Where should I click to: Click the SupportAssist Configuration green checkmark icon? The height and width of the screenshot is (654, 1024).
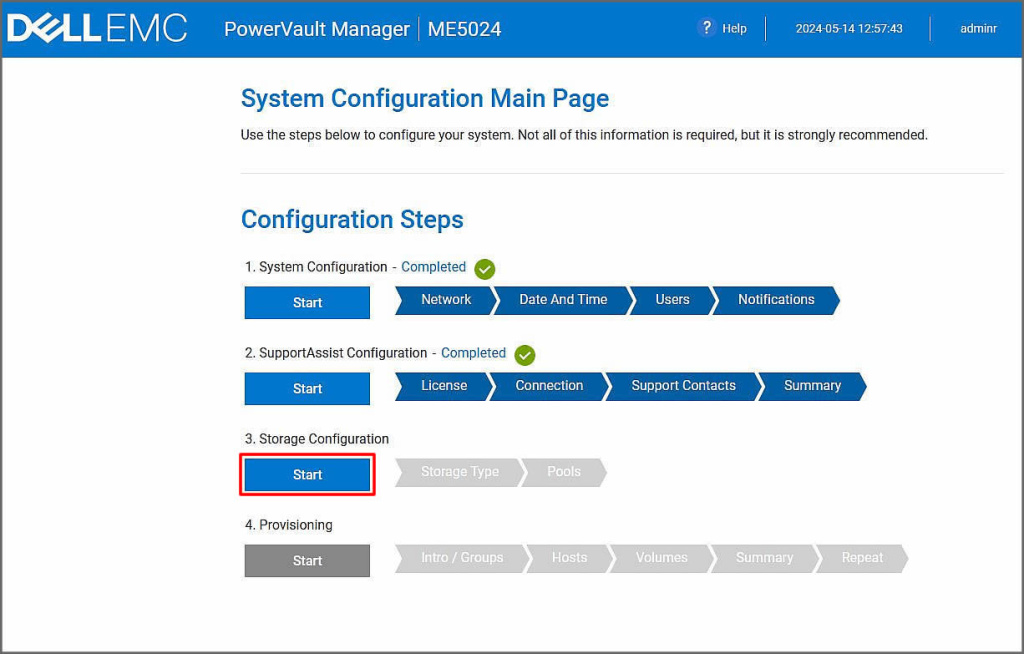point(525,354)
